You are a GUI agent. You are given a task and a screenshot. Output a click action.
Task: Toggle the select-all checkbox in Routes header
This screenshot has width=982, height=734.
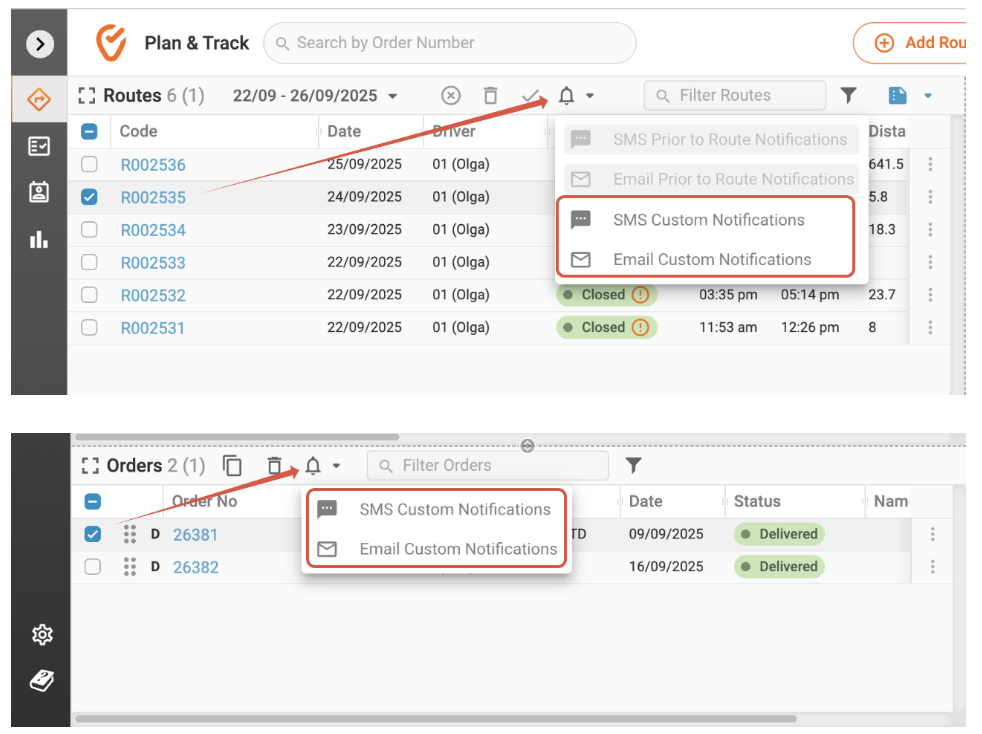(90, 132)
